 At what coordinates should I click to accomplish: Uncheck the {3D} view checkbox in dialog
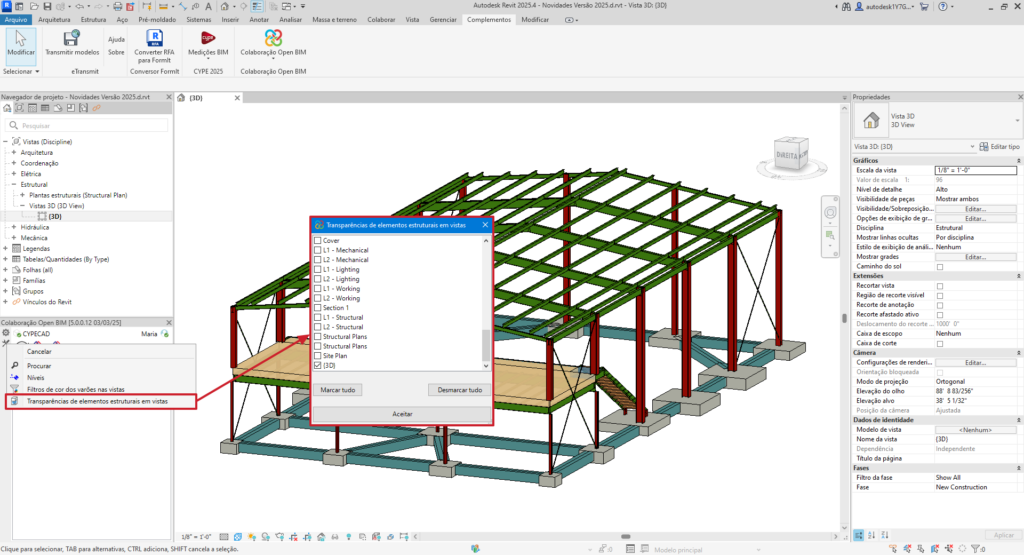318,366
